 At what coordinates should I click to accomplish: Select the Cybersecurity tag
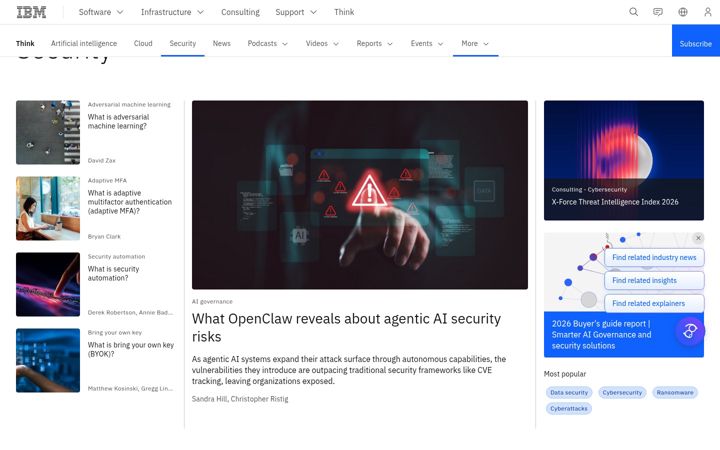[622, 393]
